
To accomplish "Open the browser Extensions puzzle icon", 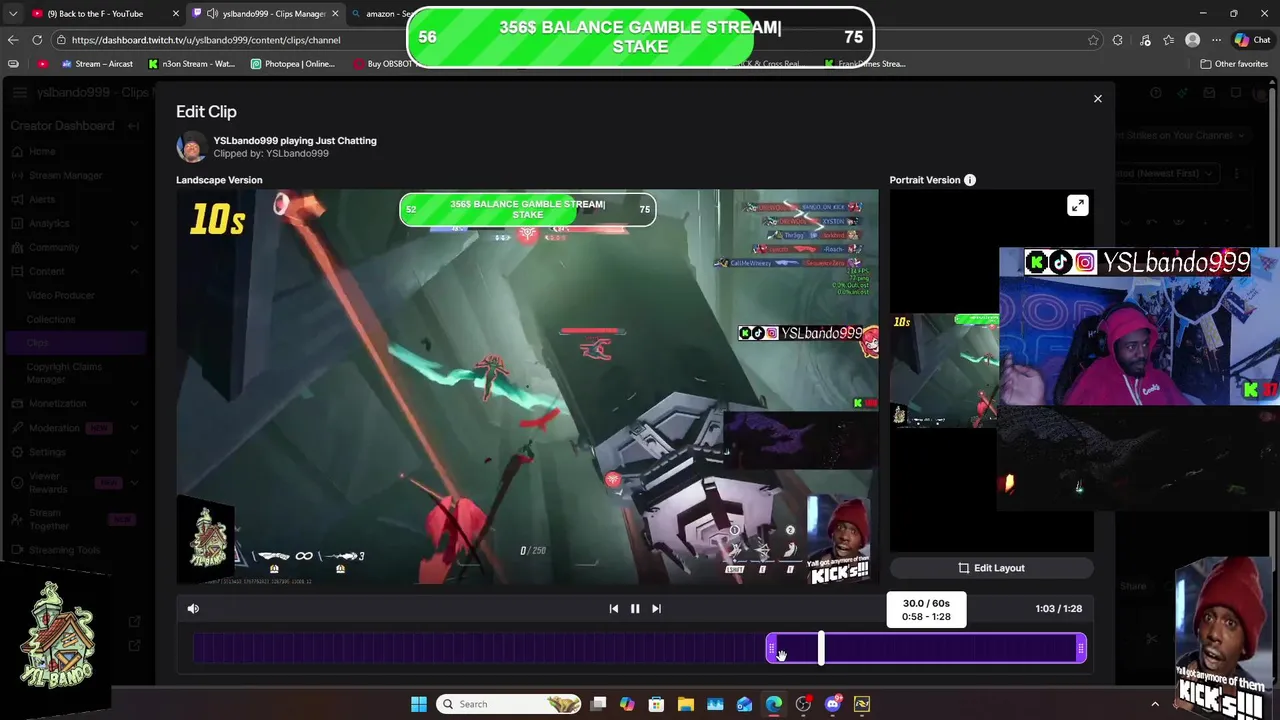I will (x=1117, y=40).
